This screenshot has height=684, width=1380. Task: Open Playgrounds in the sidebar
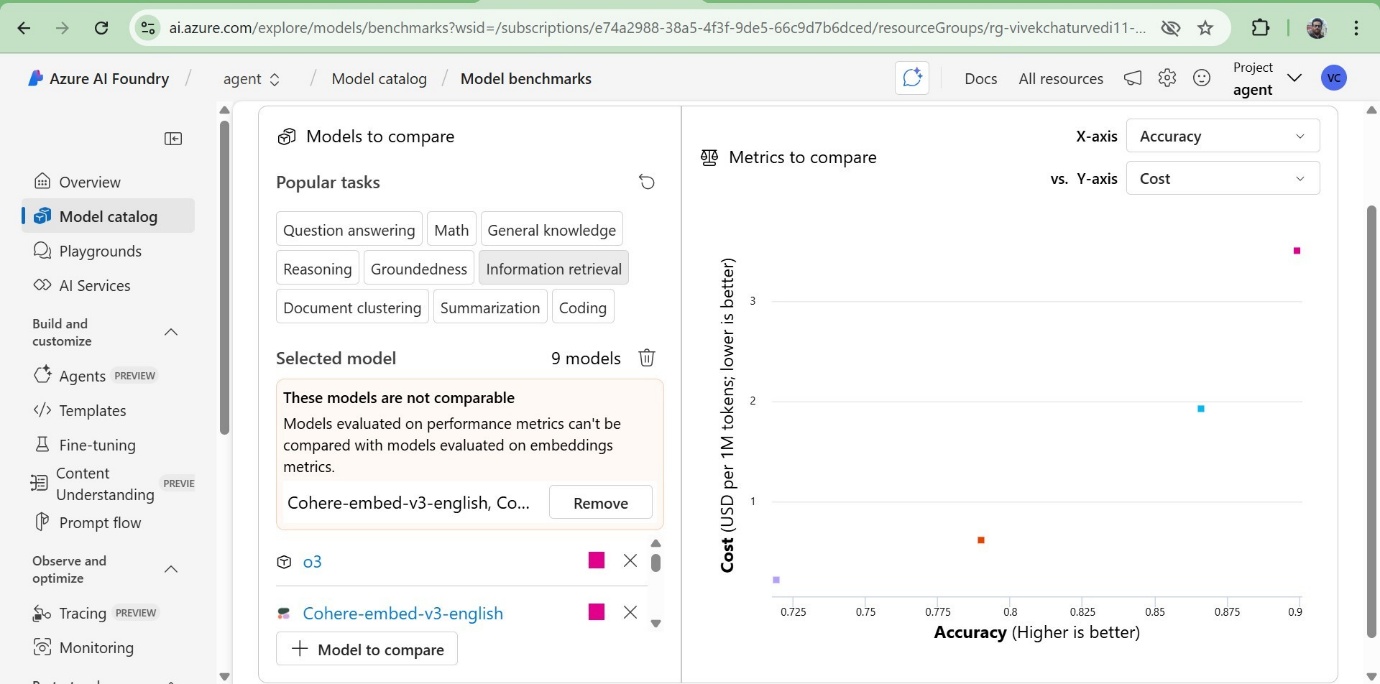108,251
